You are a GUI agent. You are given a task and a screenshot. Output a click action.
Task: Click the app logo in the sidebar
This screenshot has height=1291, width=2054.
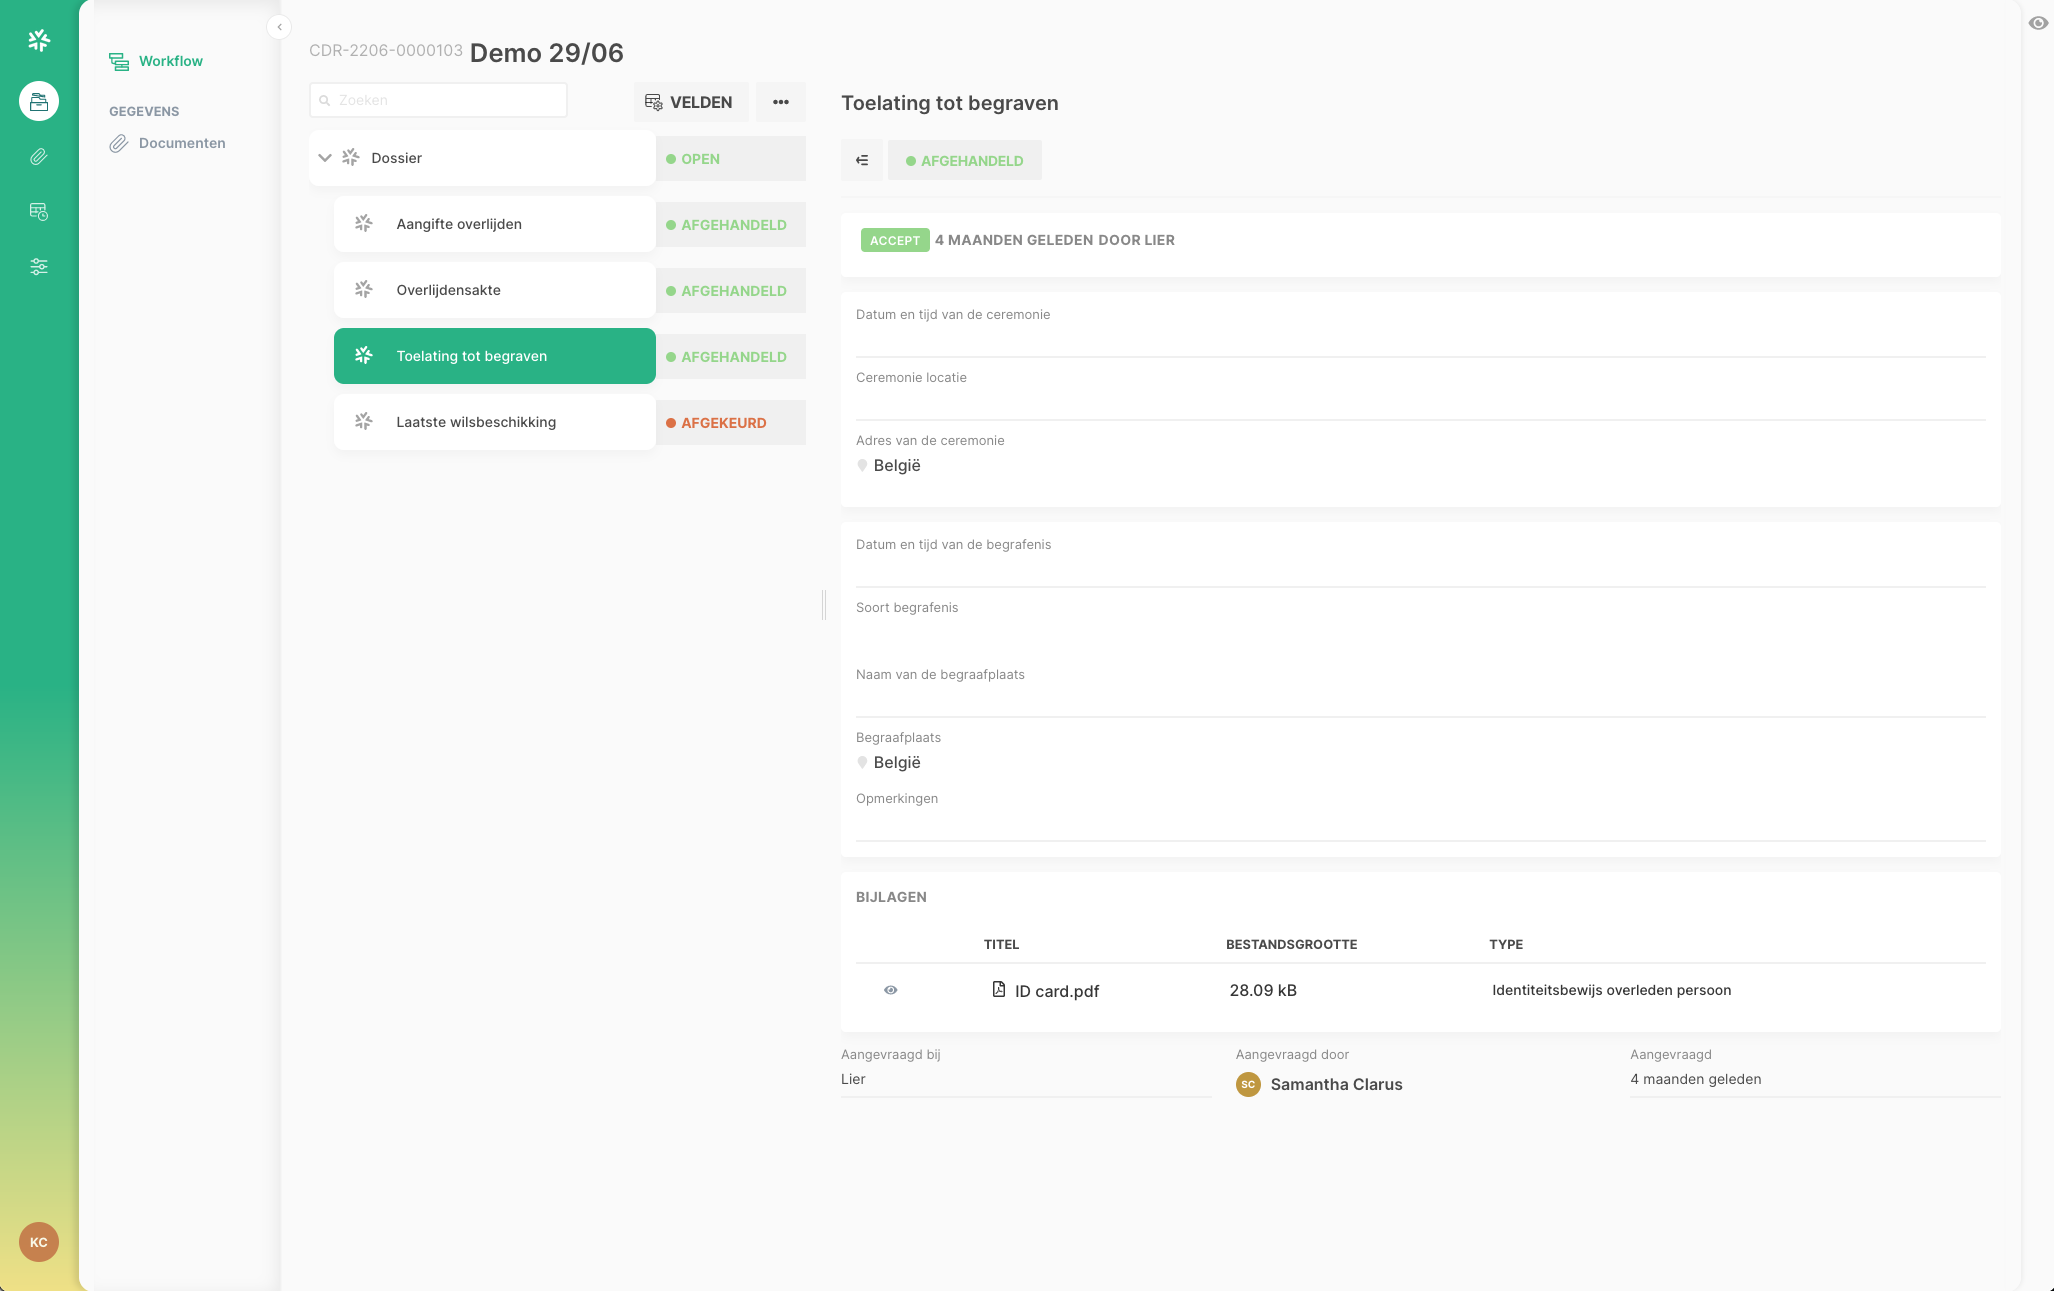click(x=39, y=40)
